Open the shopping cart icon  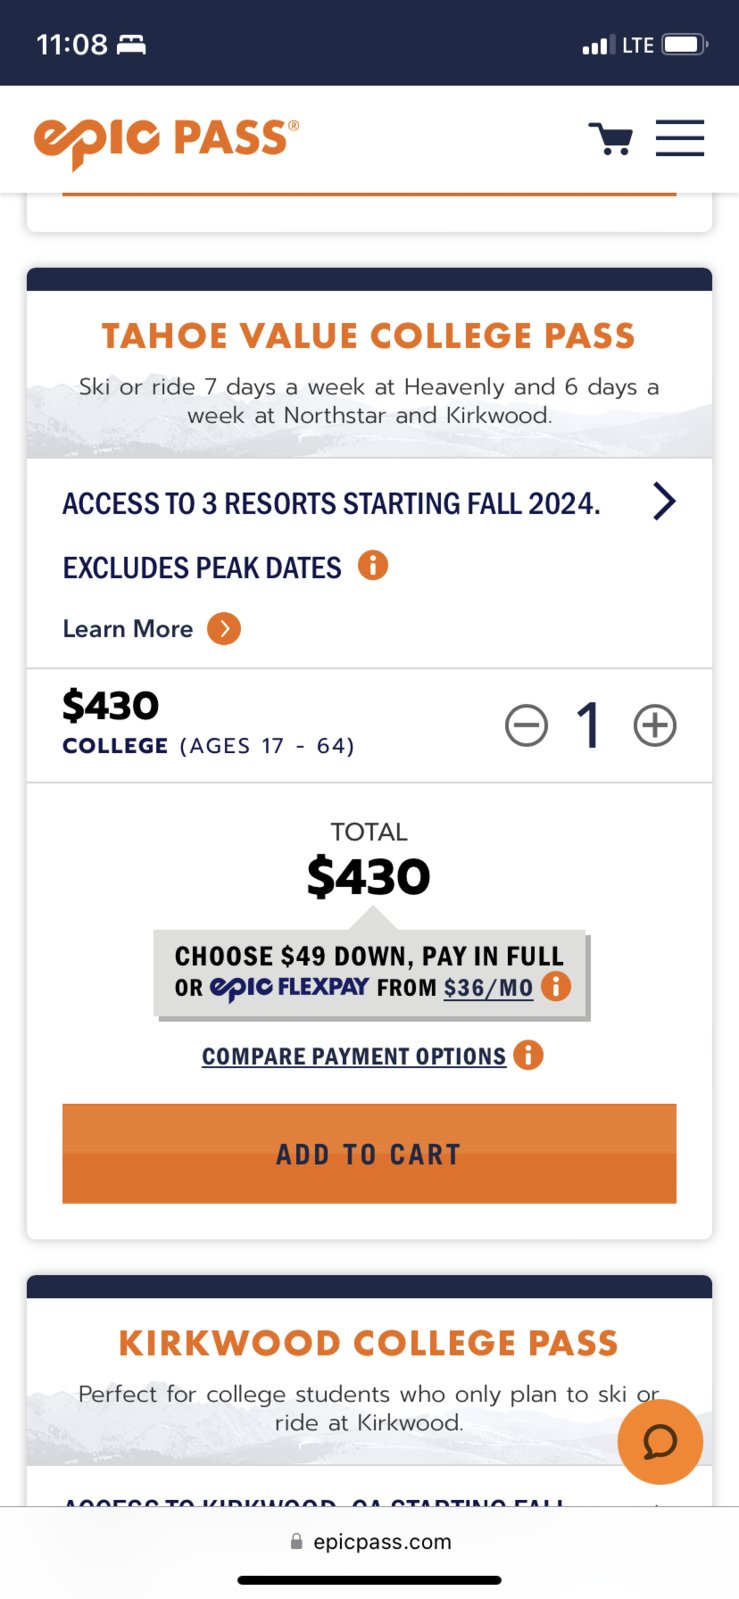(x=610, y=138)
